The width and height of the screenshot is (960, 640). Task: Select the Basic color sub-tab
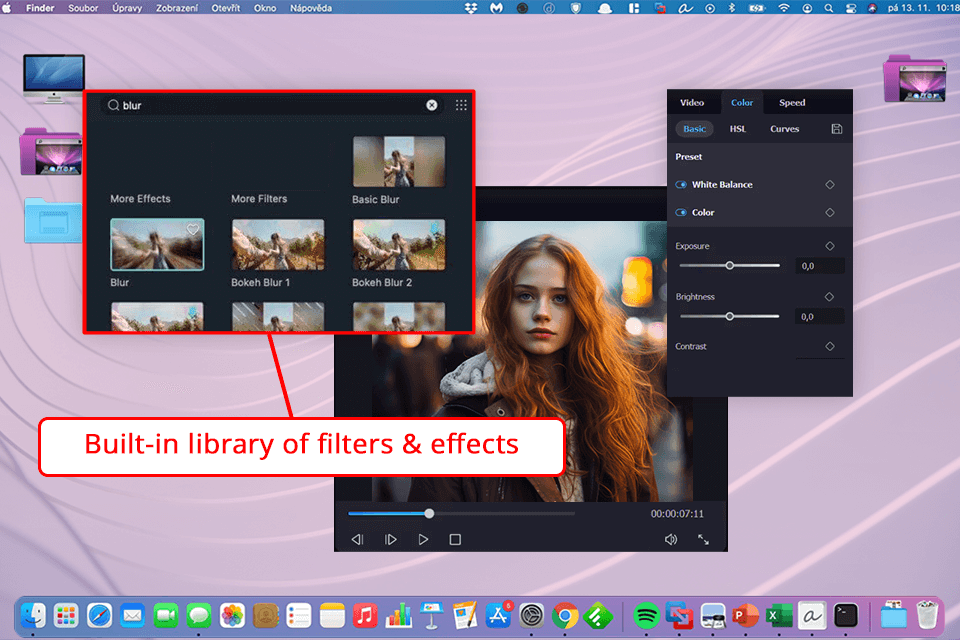(694, 129)
